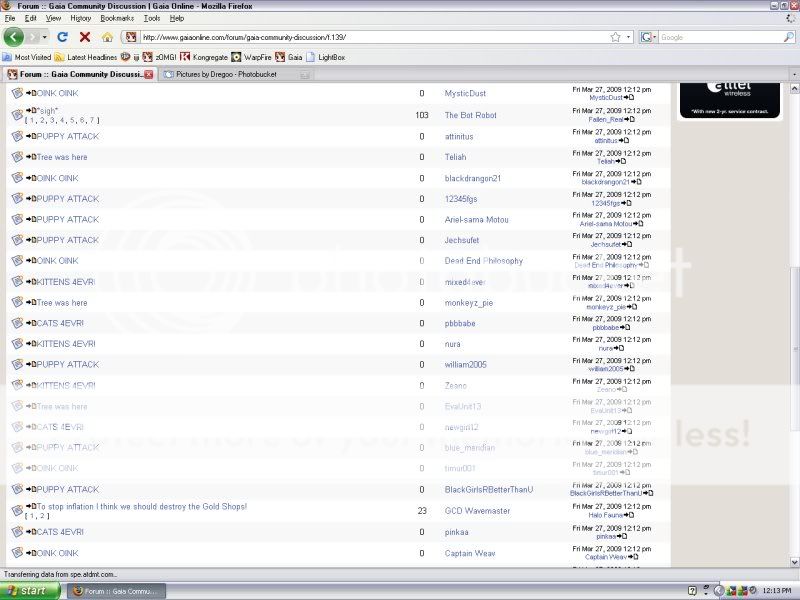View profile of GCD Wavemaster
Screen dimensions: 800x600
click(x=477, y=511)
